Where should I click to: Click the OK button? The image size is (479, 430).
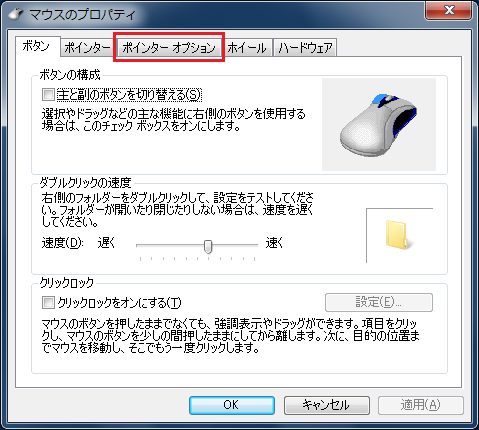pyautogui.click(x=232, y=405)
